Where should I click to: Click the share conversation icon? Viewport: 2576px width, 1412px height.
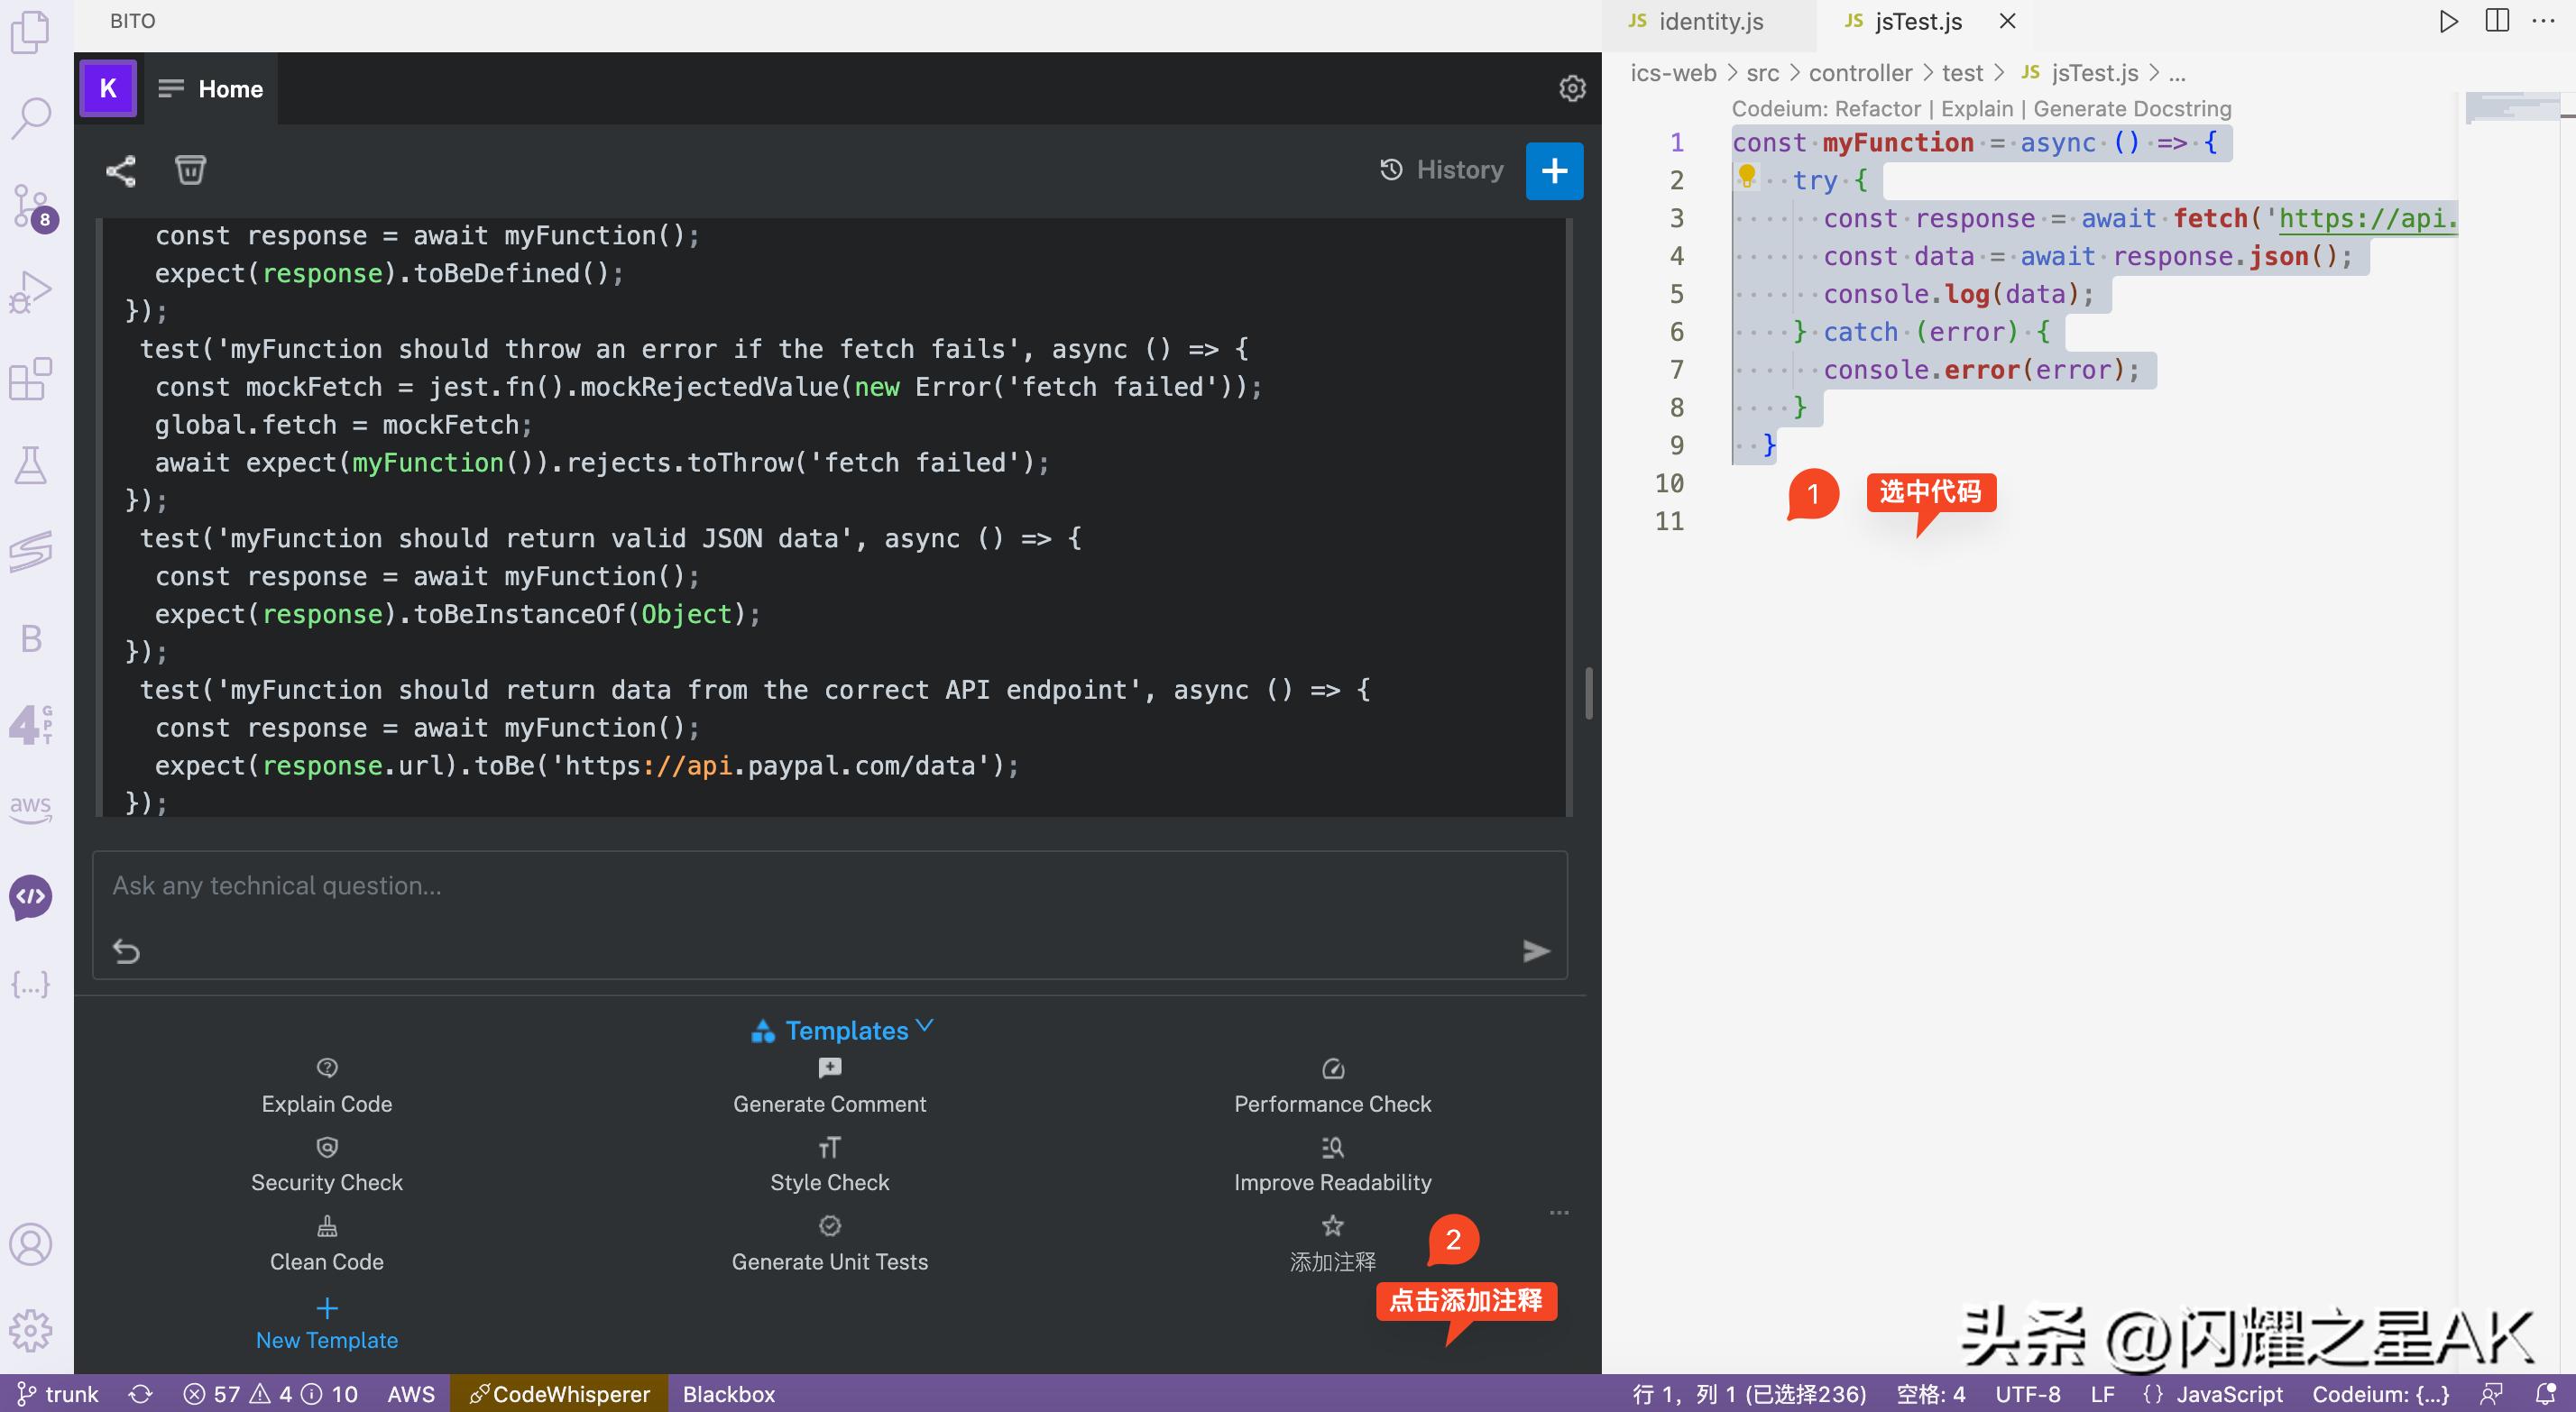pyautogui.click(x=121, y=171)
